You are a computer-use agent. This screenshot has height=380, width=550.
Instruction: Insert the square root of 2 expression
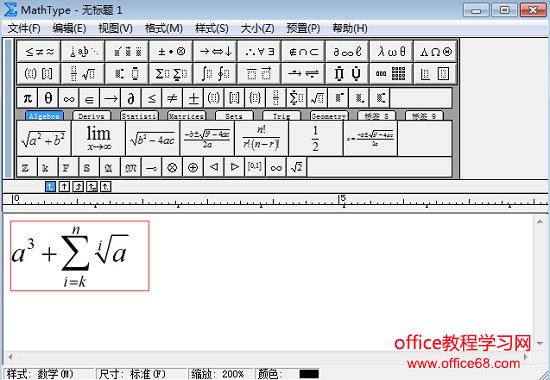click(x=296, y=167)
